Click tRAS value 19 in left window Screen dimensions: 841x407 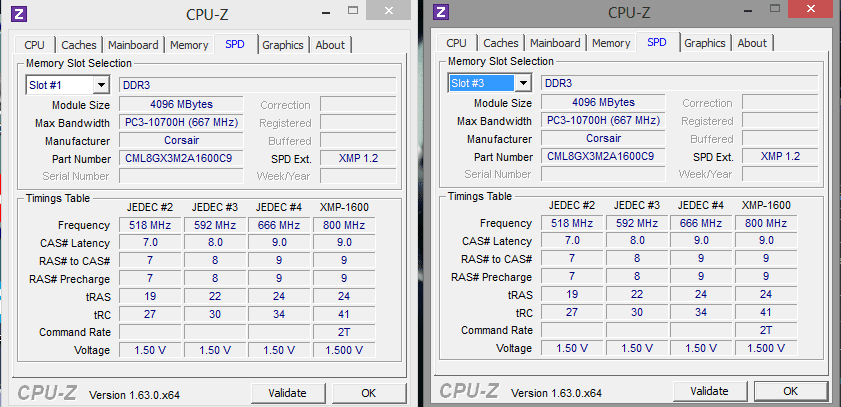(x=150, y=296)
